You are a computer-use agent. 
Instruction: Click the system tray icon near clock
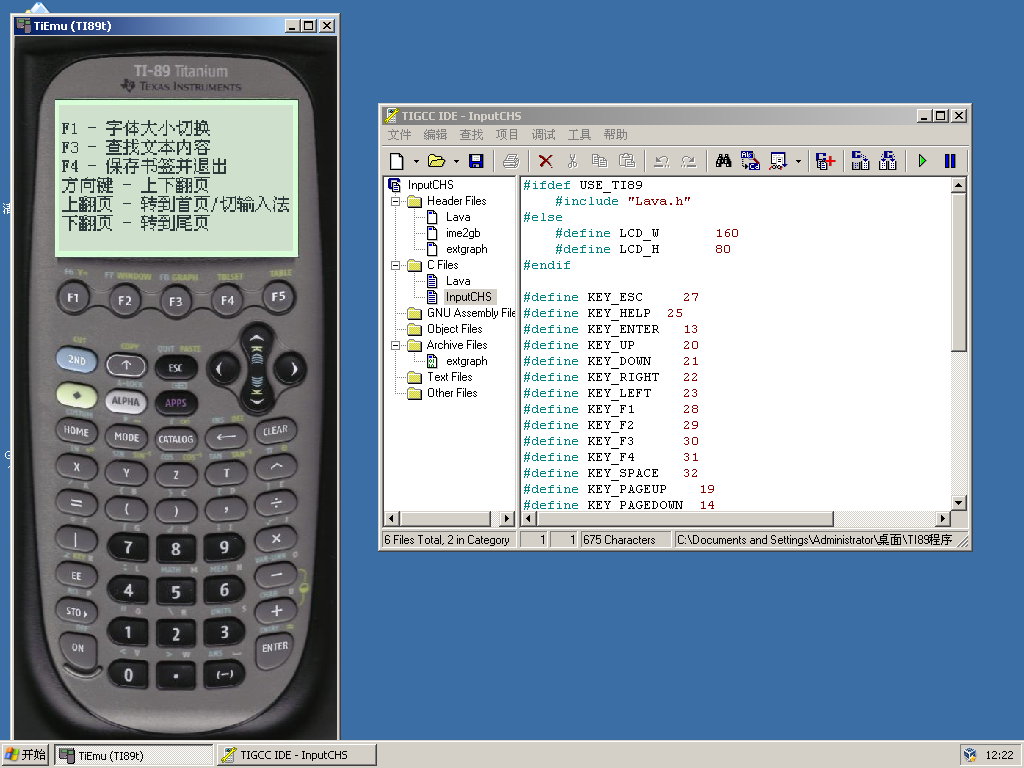point(970,755)
